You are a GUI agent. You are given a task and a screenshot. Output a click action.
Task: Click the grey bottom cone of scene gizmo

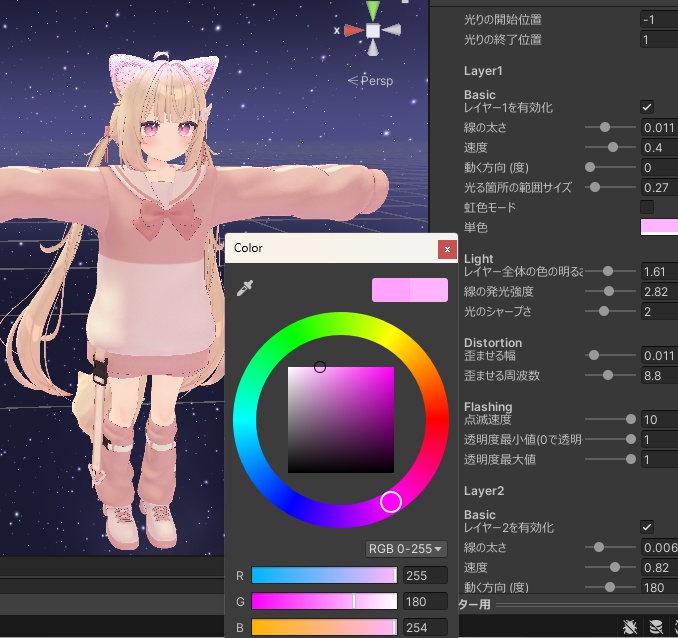click(x=373, y=48)
